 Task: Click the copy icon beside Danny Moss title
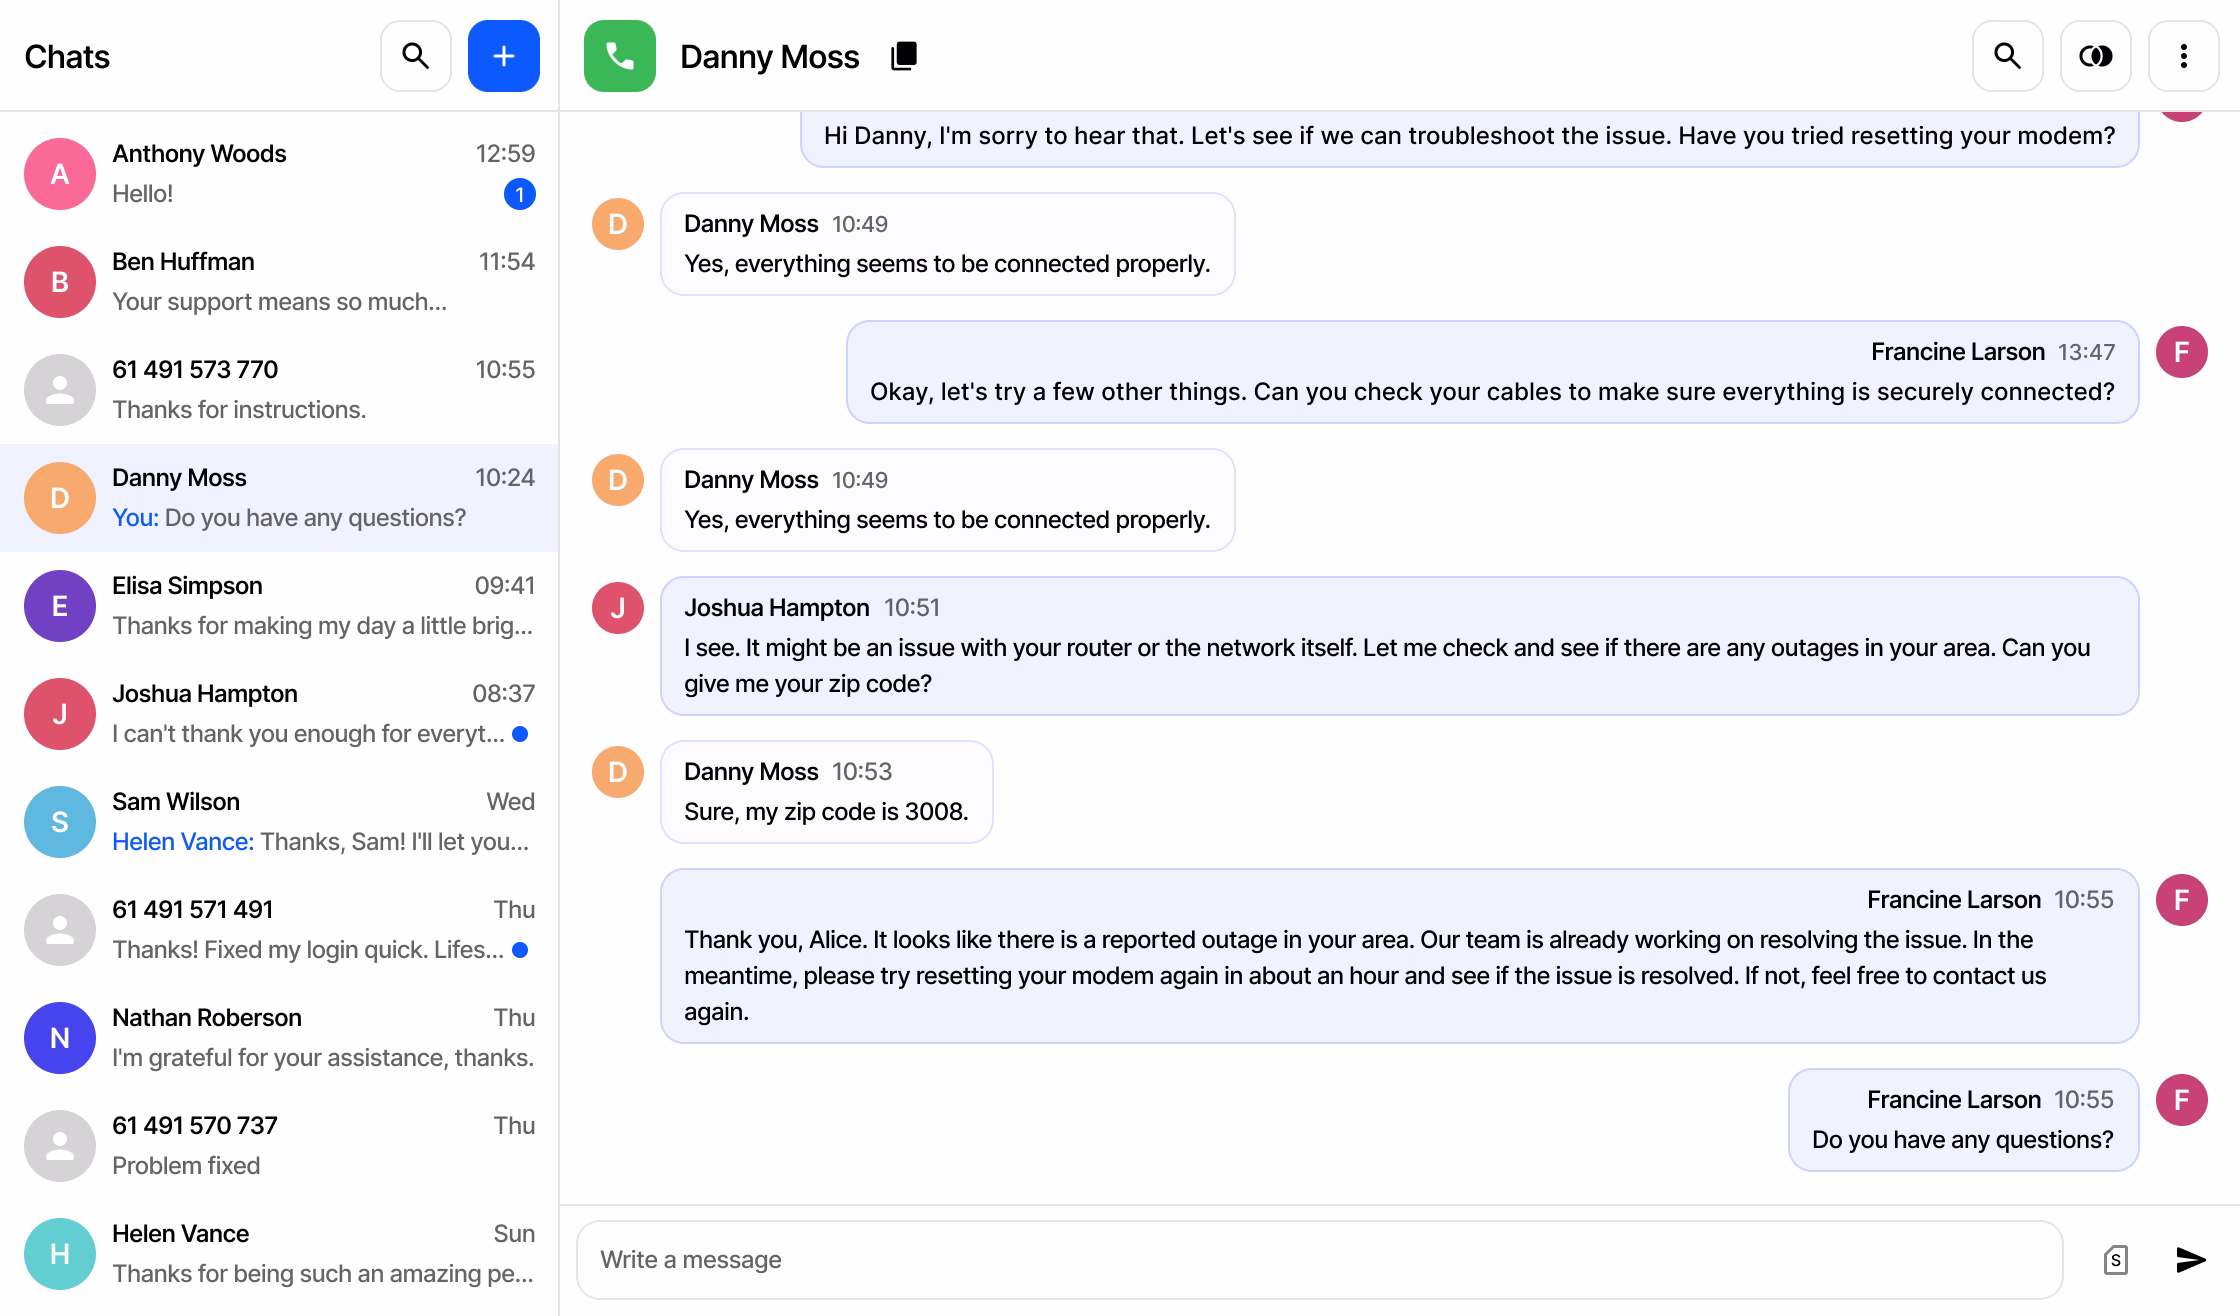[x=904, y=56]
